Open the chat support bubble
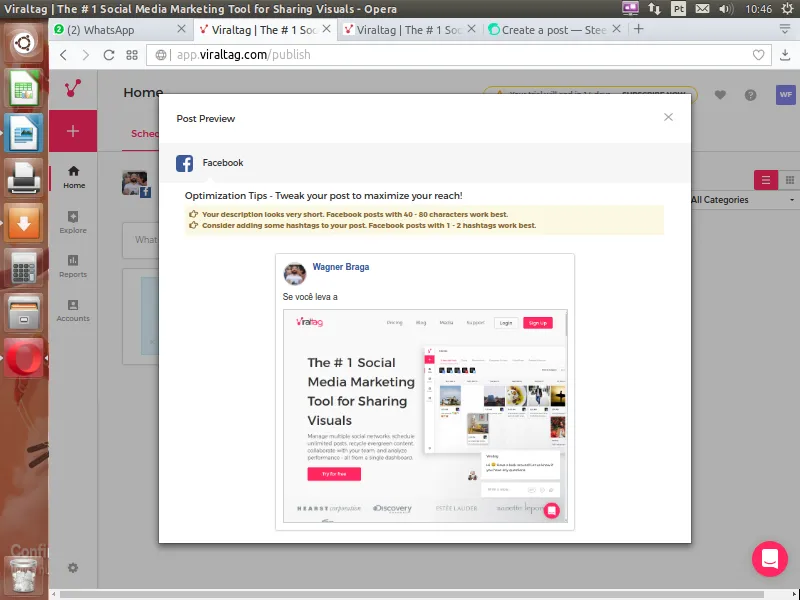 pos(770,559)
